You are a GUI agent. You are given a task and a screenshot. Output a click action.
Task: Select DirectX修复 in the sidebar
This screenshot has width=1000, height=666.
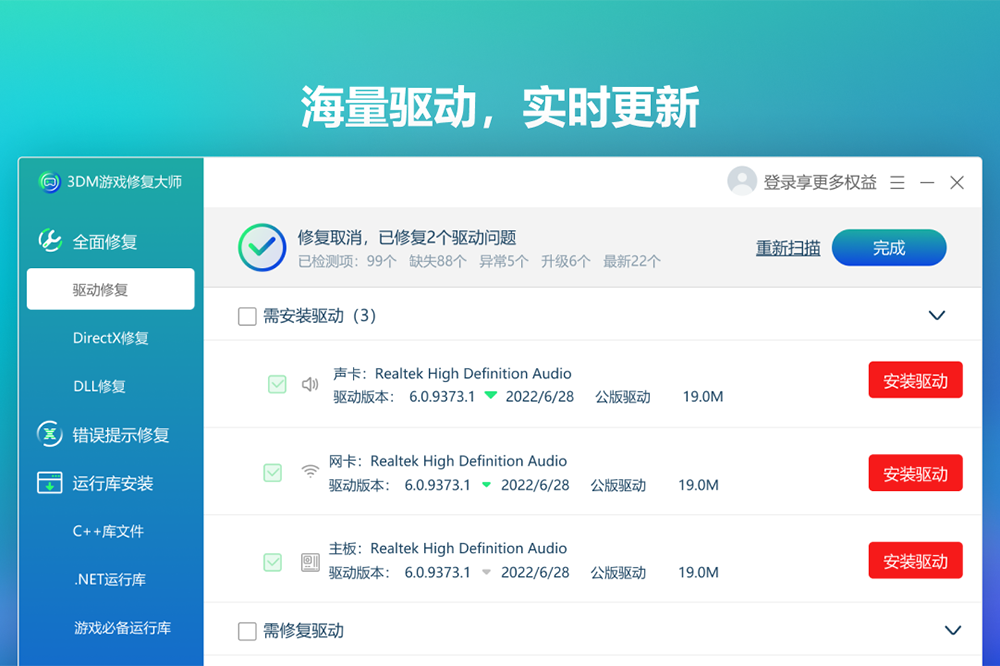tap(111, 338)
